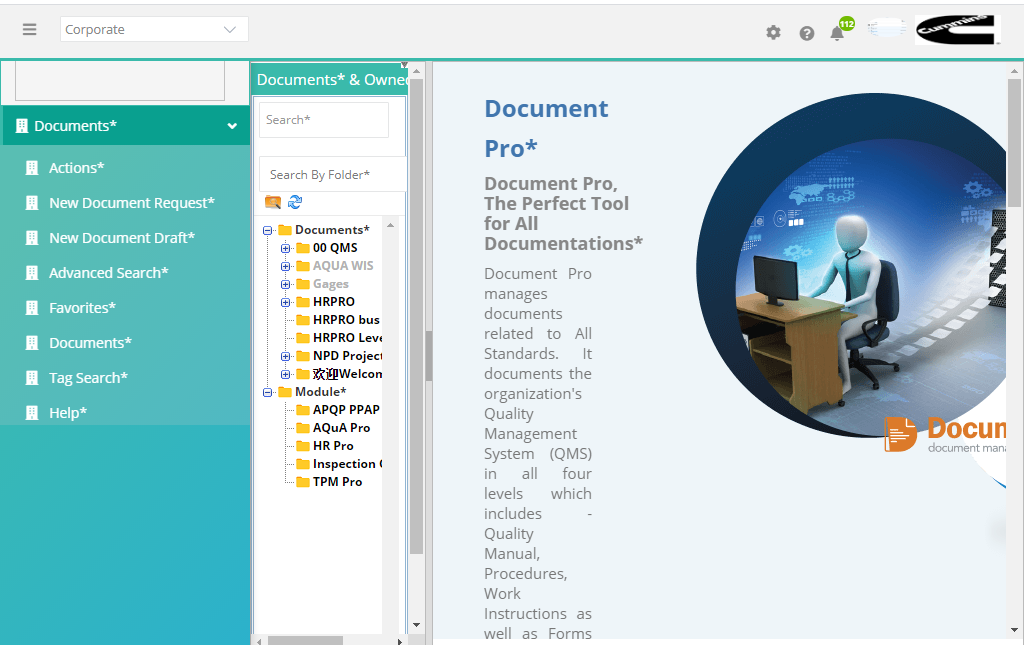1024x645 pixels.
Task: Click the HRPRO bus folder icon
Action: [x=303, y=320]
